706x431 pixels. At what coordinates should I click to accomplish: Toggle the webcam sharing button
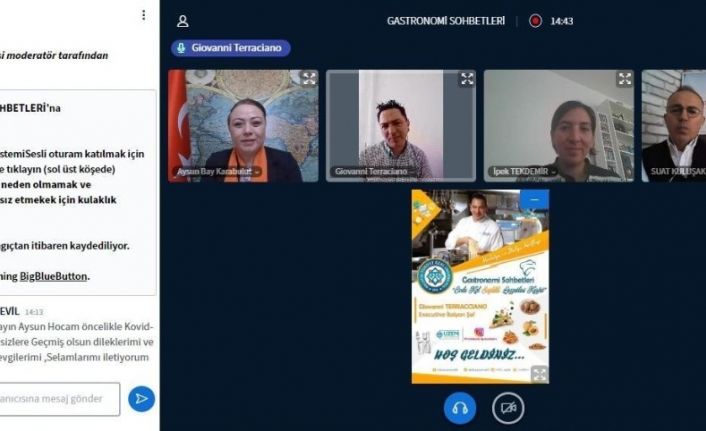[508, 407]
